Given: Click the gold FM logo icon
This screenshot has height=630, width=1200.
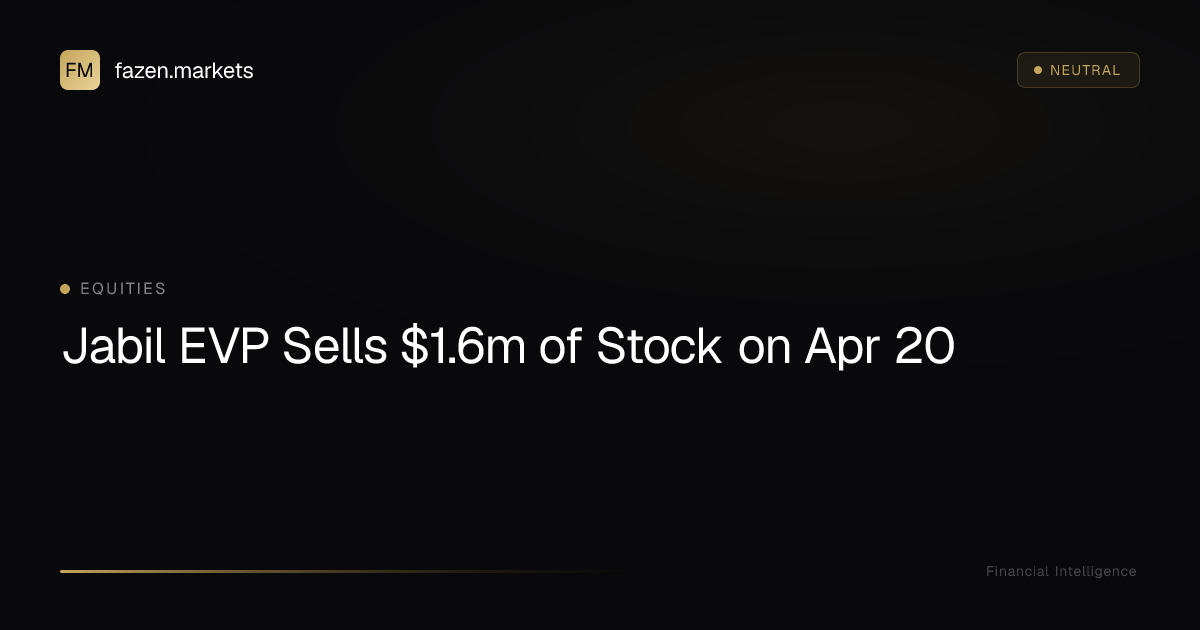Looking at the screenshot, I should point(80,70).
